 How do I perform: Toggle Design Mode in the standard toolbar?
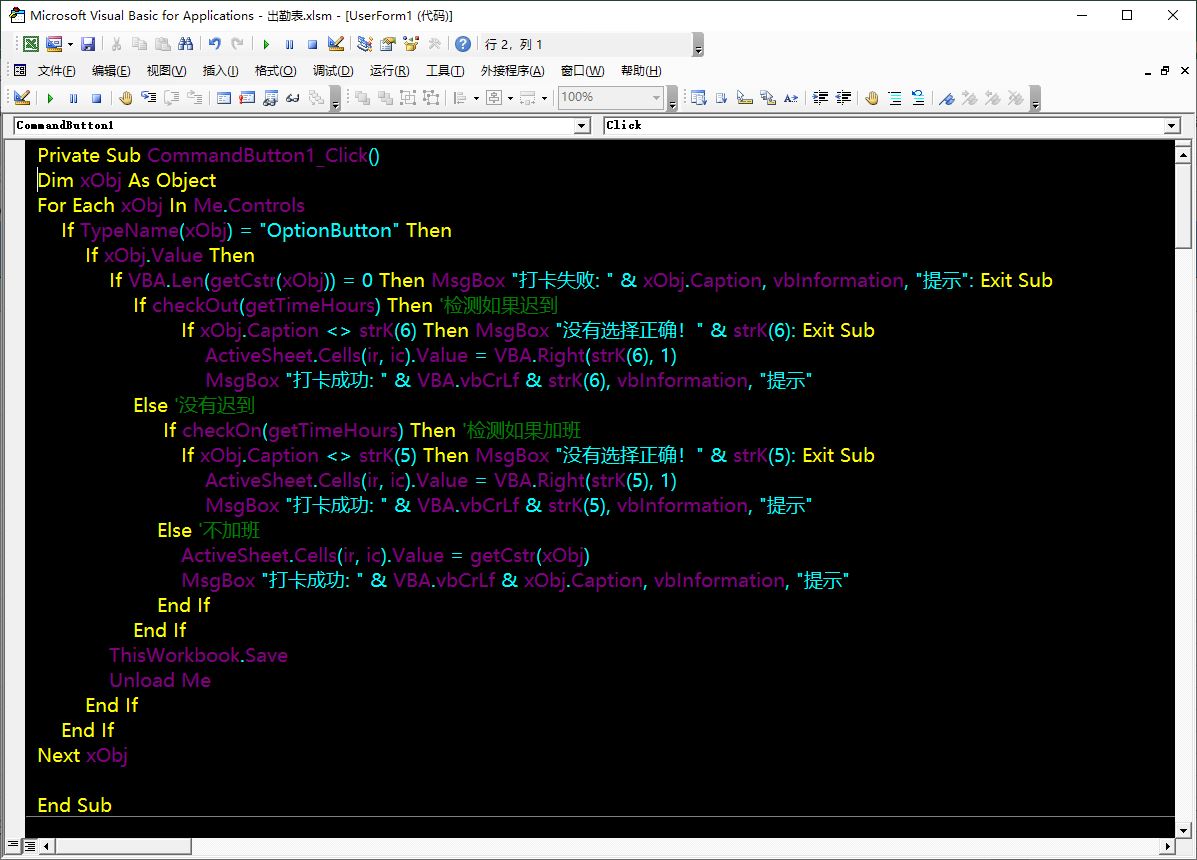click(336, 44)
